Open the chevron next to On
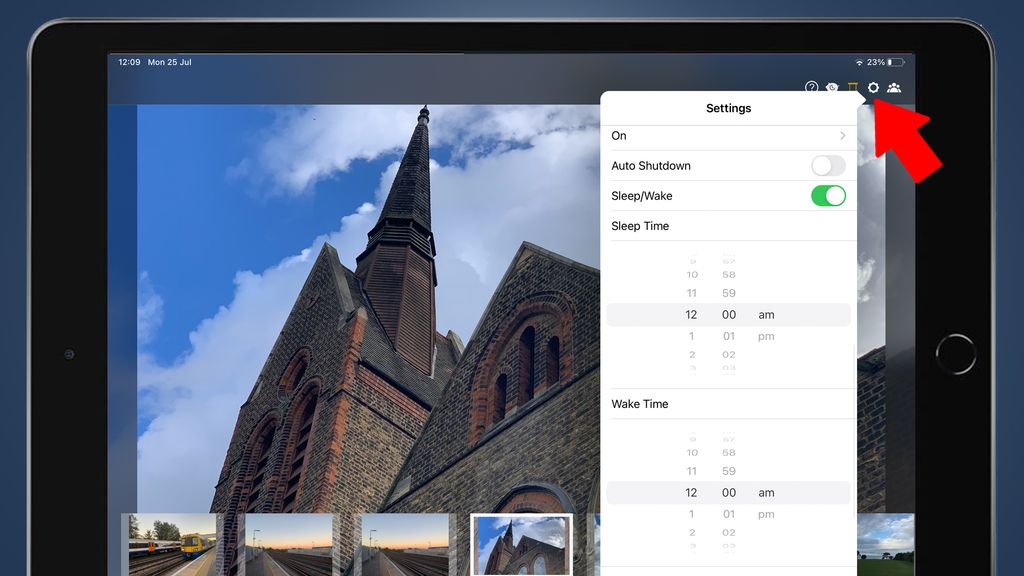This screenshot has width=1024, height=576. point(843,136)
